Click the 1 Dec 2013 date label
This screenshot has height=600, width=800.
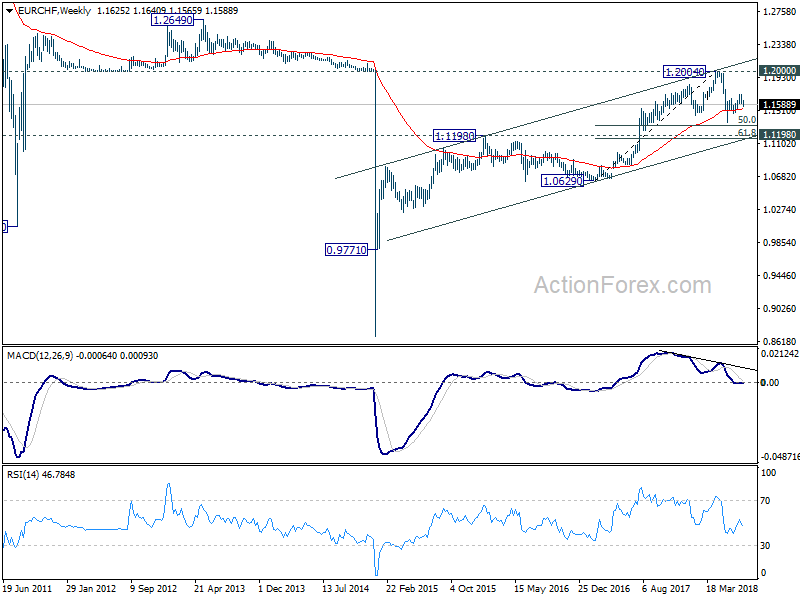point(282,589)
